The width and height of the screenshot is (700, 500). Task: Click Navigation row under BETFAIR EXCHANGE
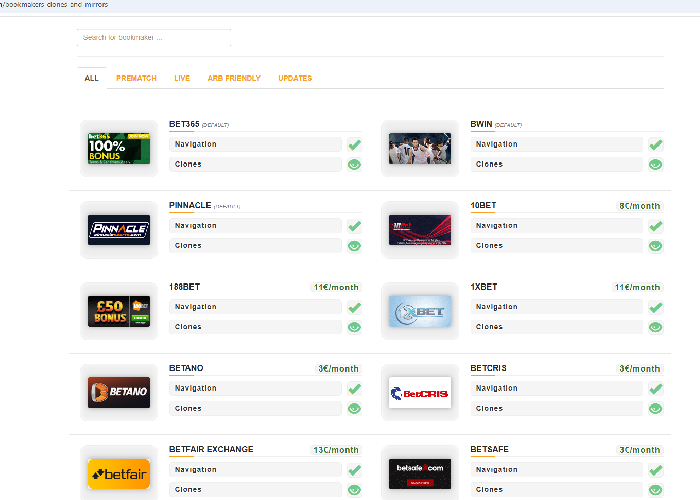pos(255,470)
